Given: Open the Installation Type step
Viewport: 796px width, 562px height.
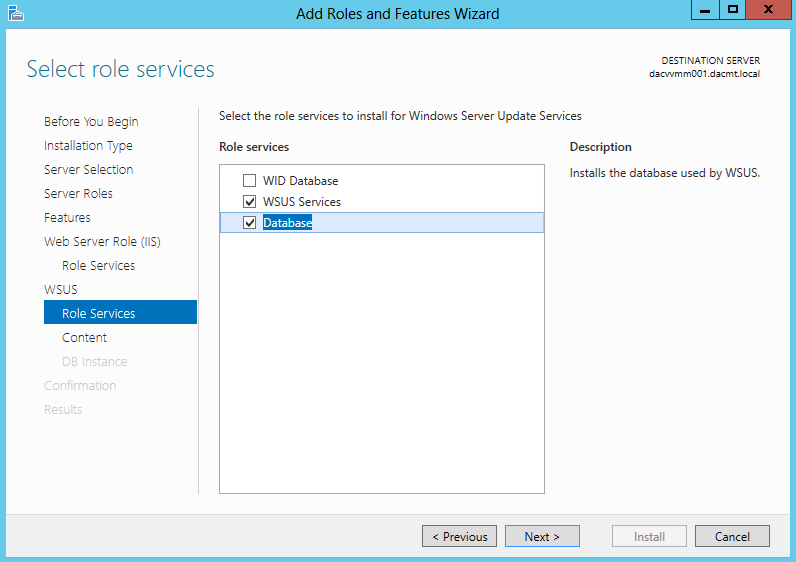Looking at the screenshot, I should click(88, 146).
